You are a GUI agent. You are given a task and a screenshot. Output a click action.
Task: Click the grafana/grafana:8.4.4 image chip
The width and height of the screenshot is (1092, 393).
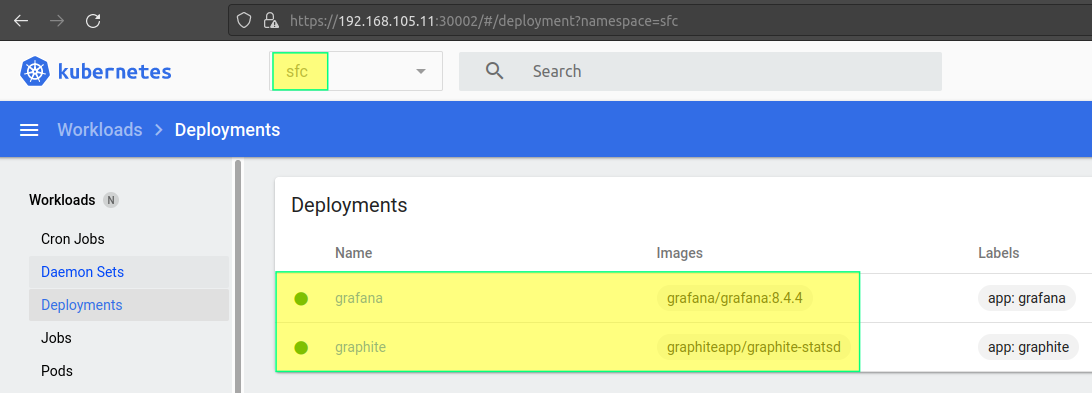(x=735, y=298)
